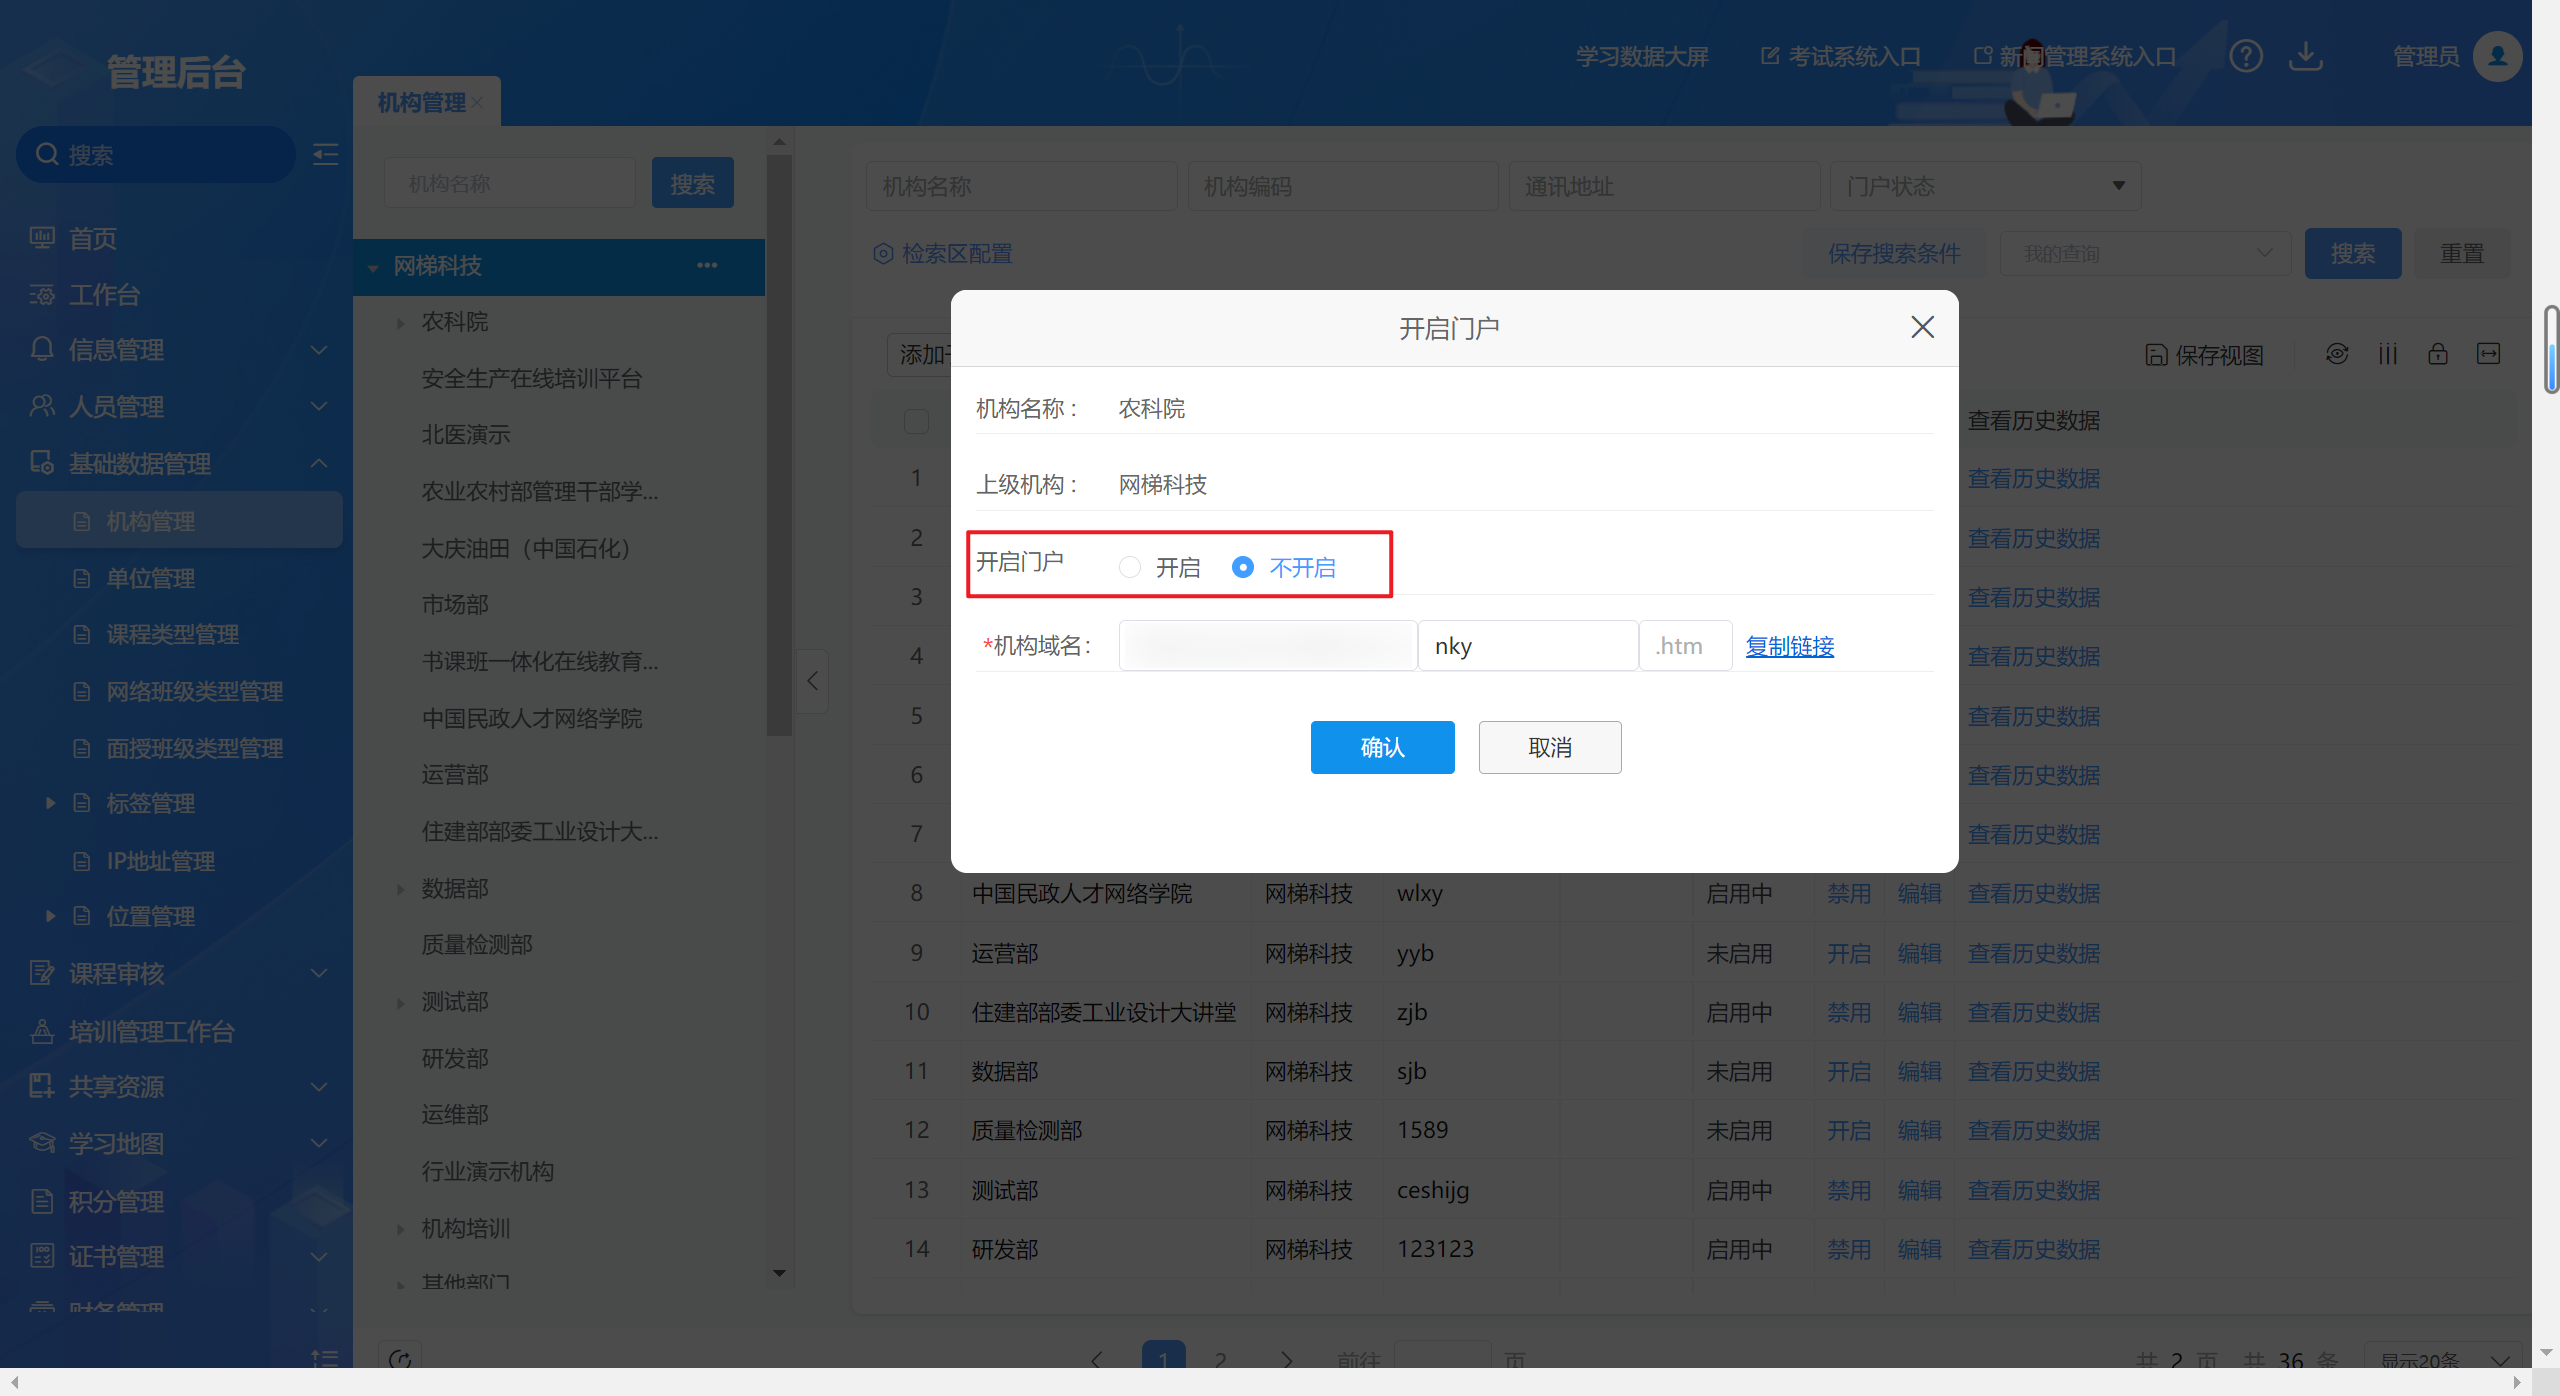Close the 机构管理 tab

coord(477,102)
